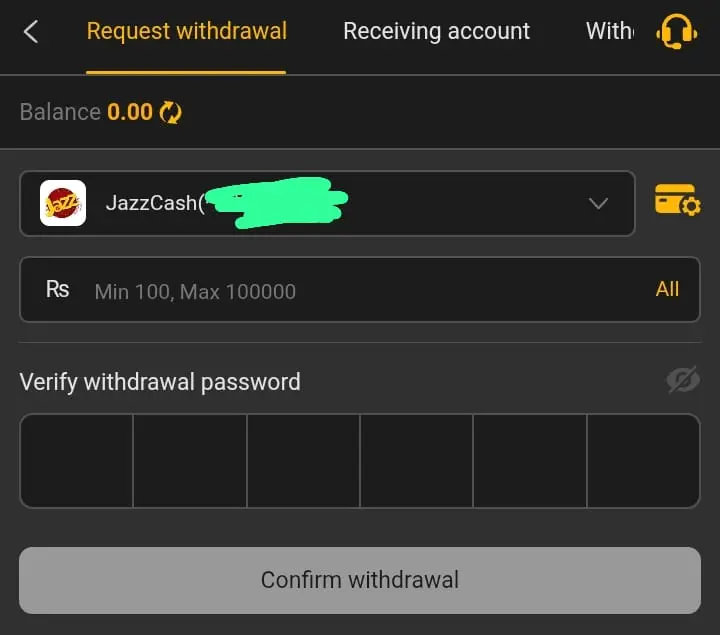Expand the account dropdown chevron arrow
The width and height of the screenshot is (720, 635).
[598, 204]
